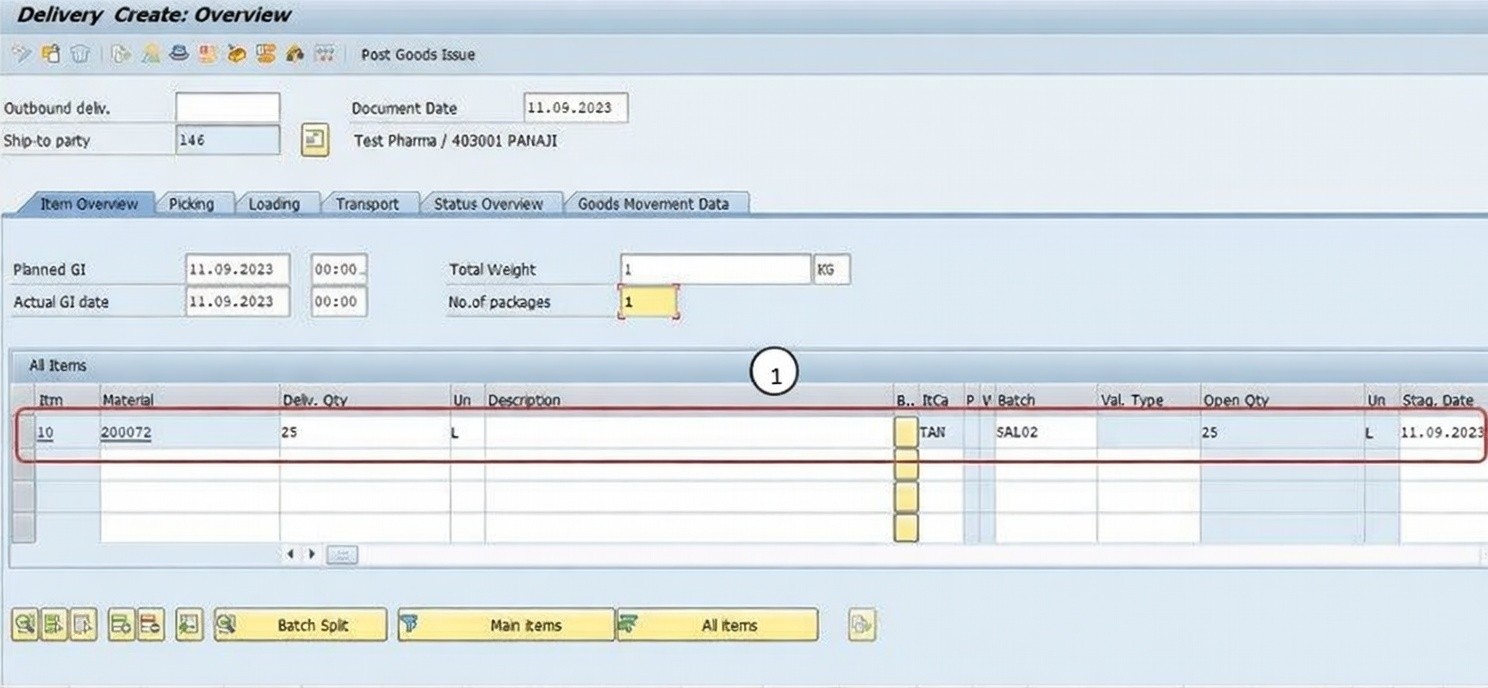Show everything with the All items button

pos(717,625)
